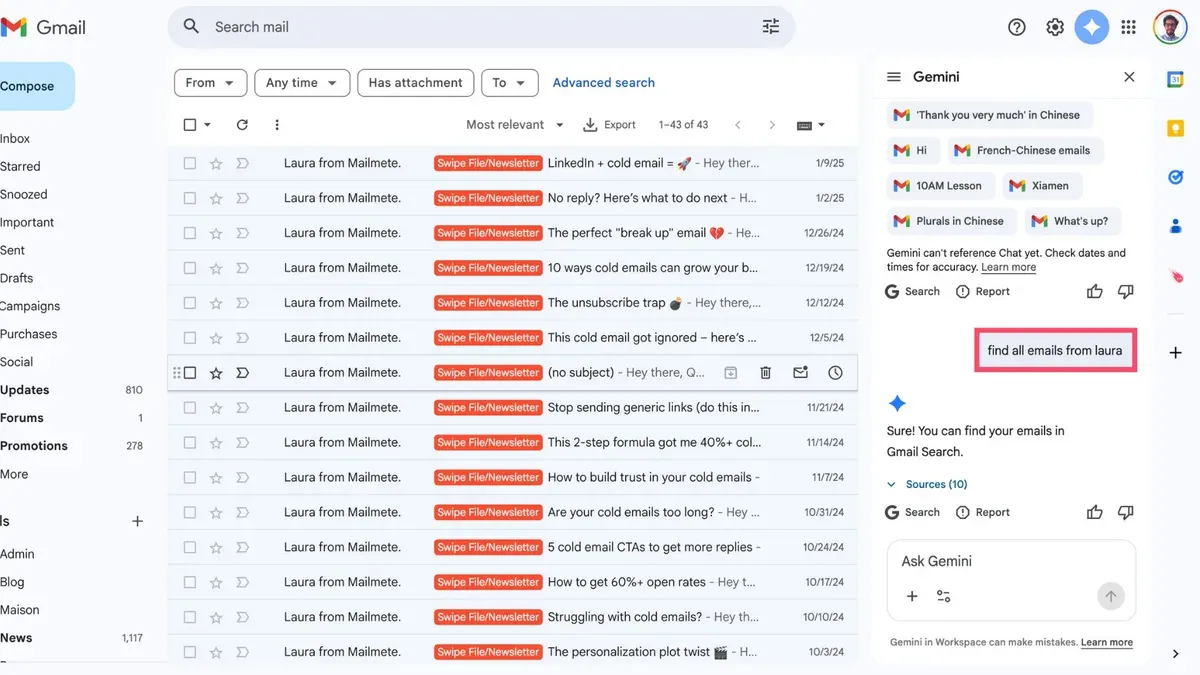
Task: Open the Google account avatar
Action: point(1170,27)
